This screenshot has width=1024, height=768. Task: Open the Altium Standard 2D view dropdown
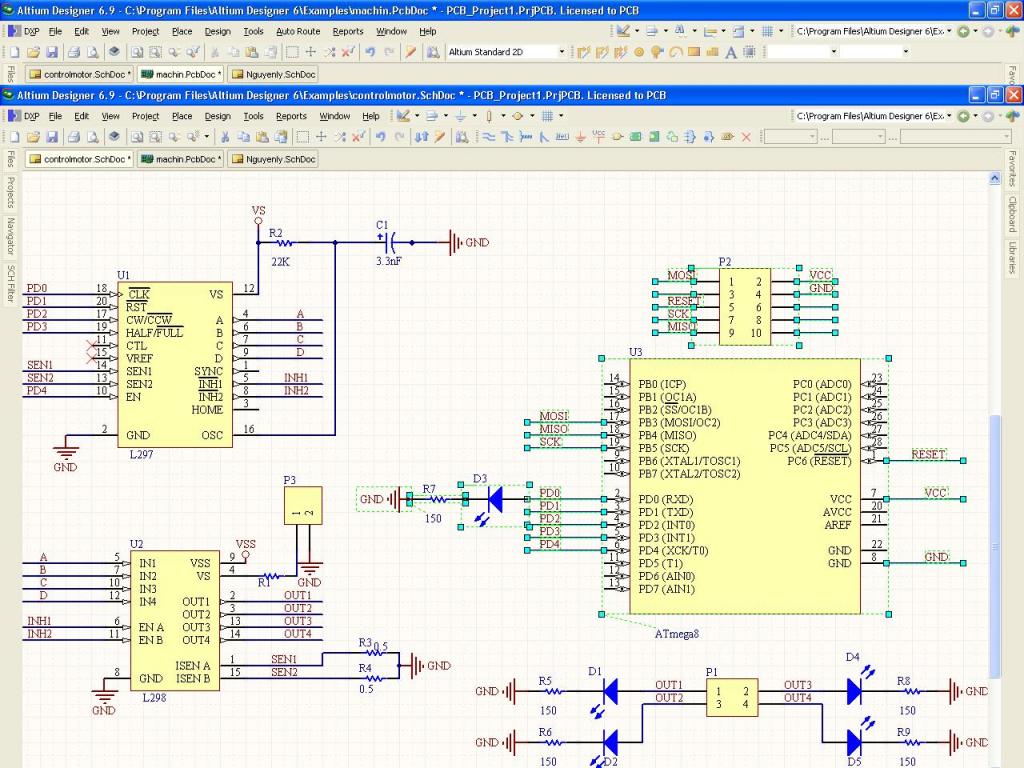[561, 52]
